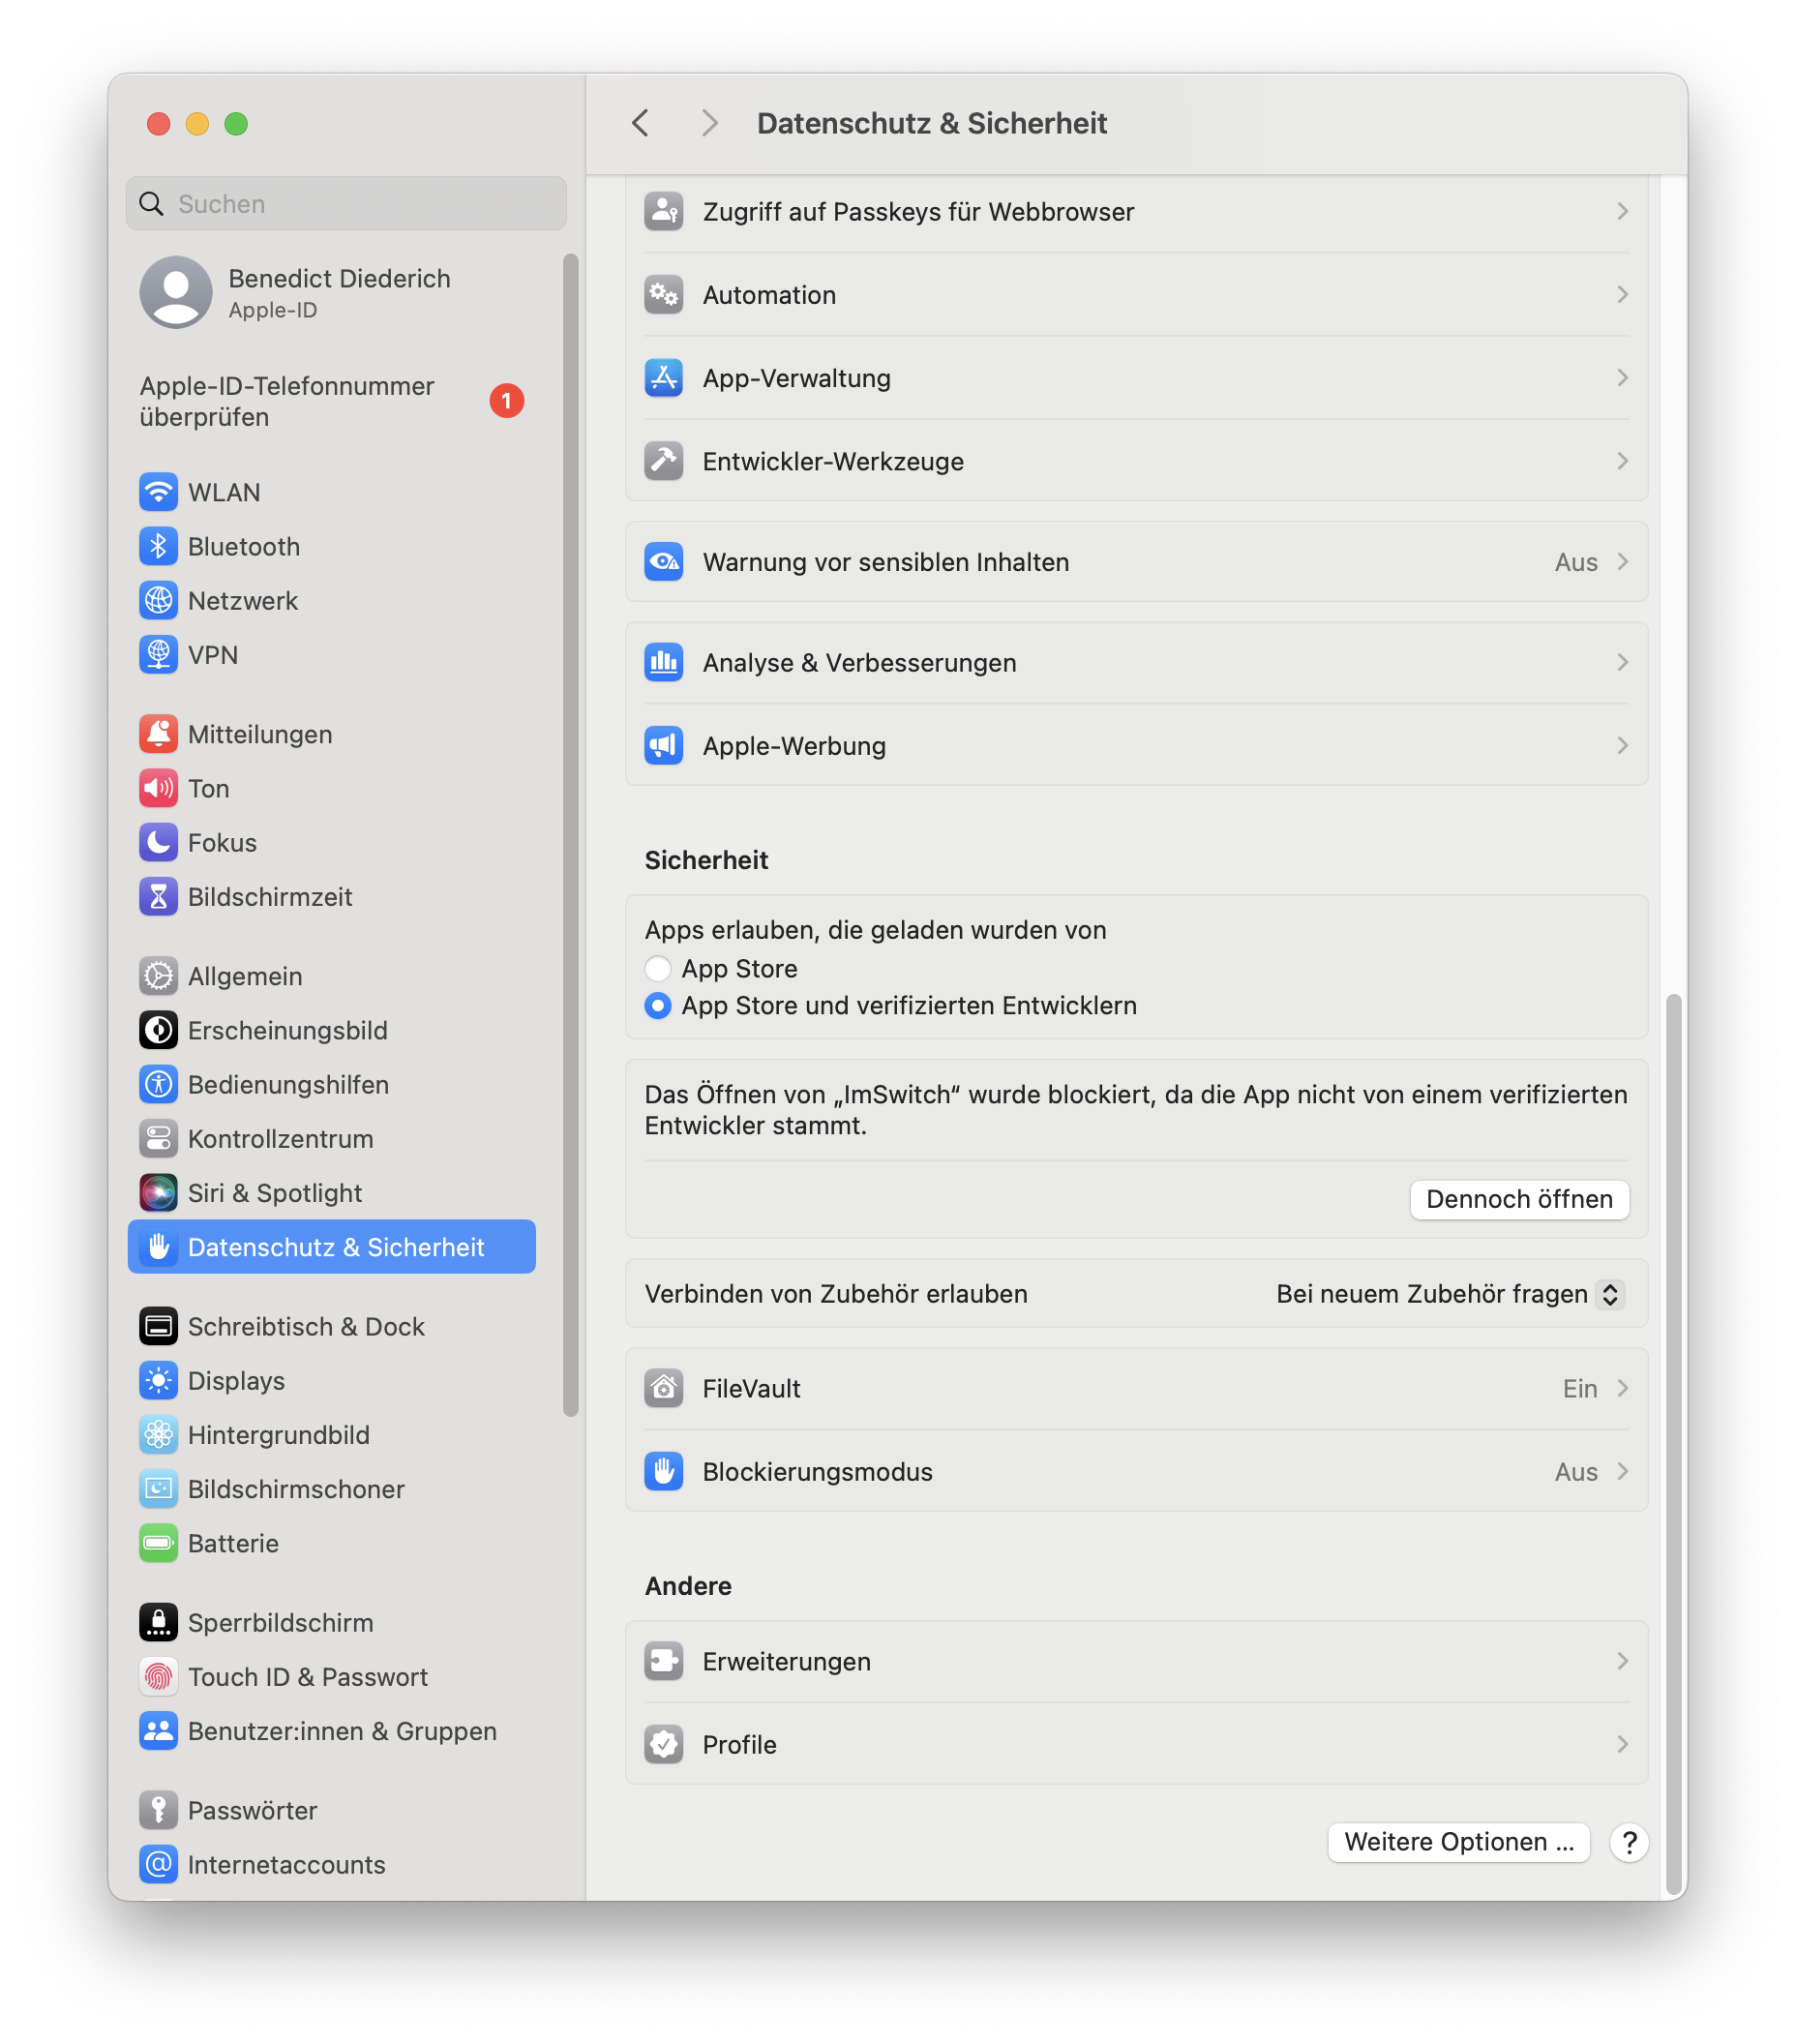
Task: Click the Passwörter key icon
Action: [158, 1811]
